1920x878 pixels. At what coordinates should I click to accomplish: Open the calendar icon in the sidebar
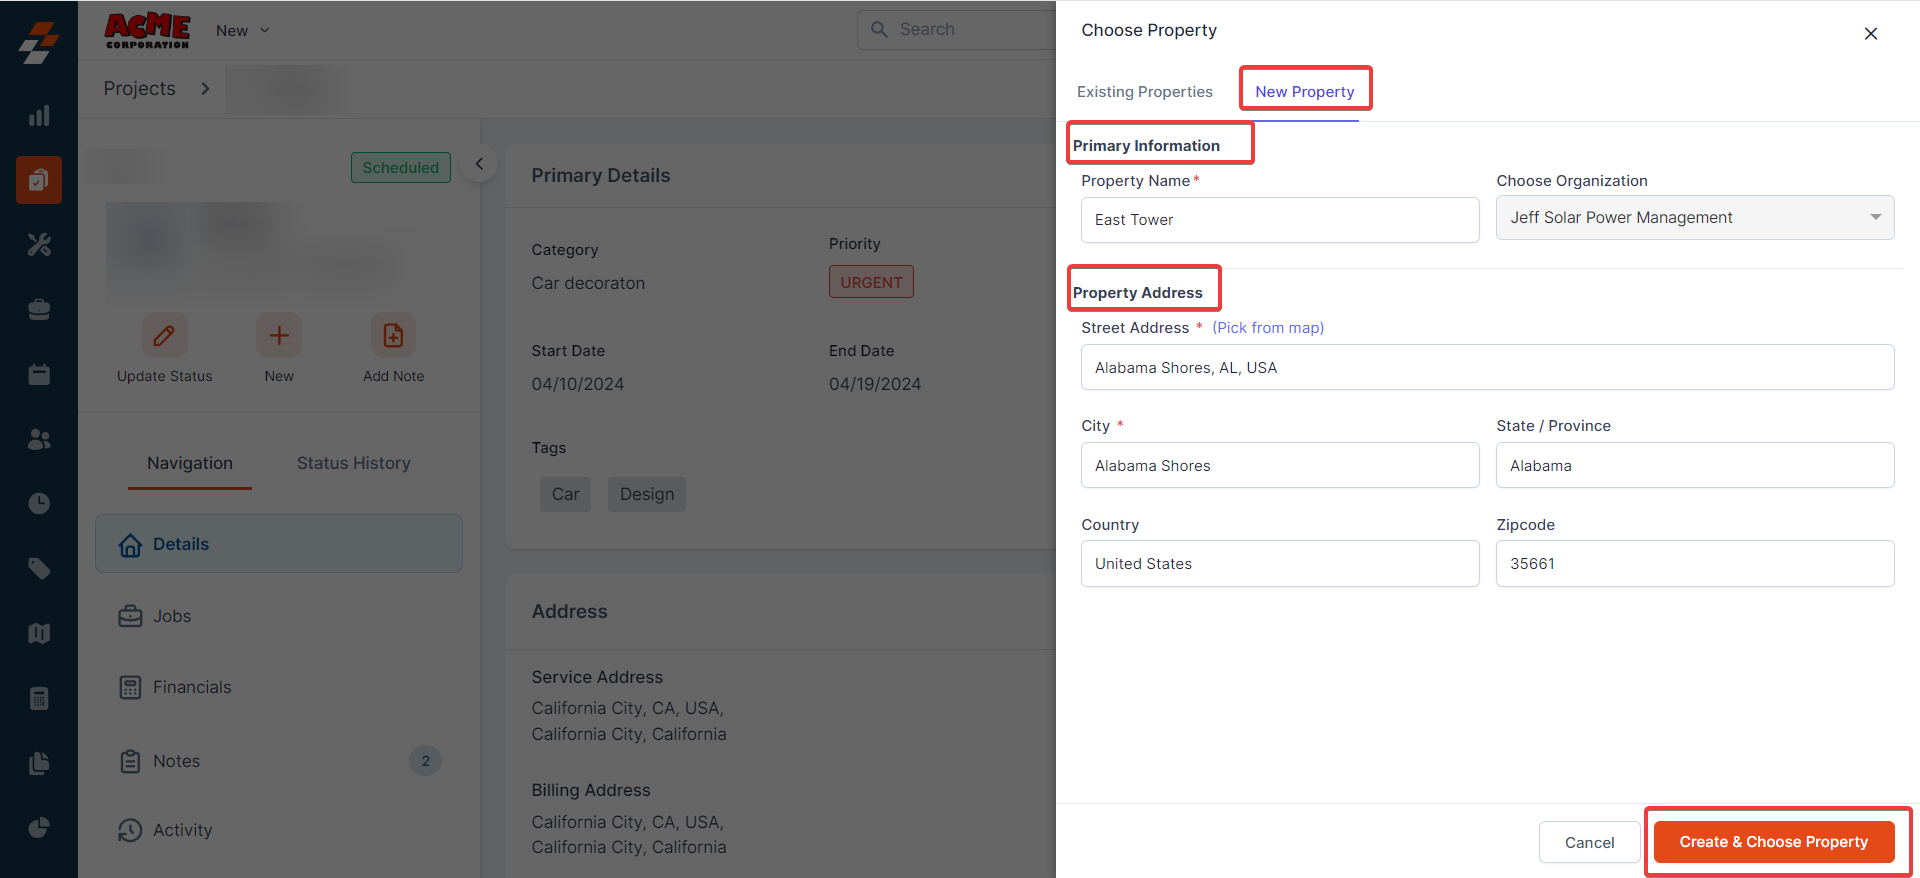[x=39, y=375]
